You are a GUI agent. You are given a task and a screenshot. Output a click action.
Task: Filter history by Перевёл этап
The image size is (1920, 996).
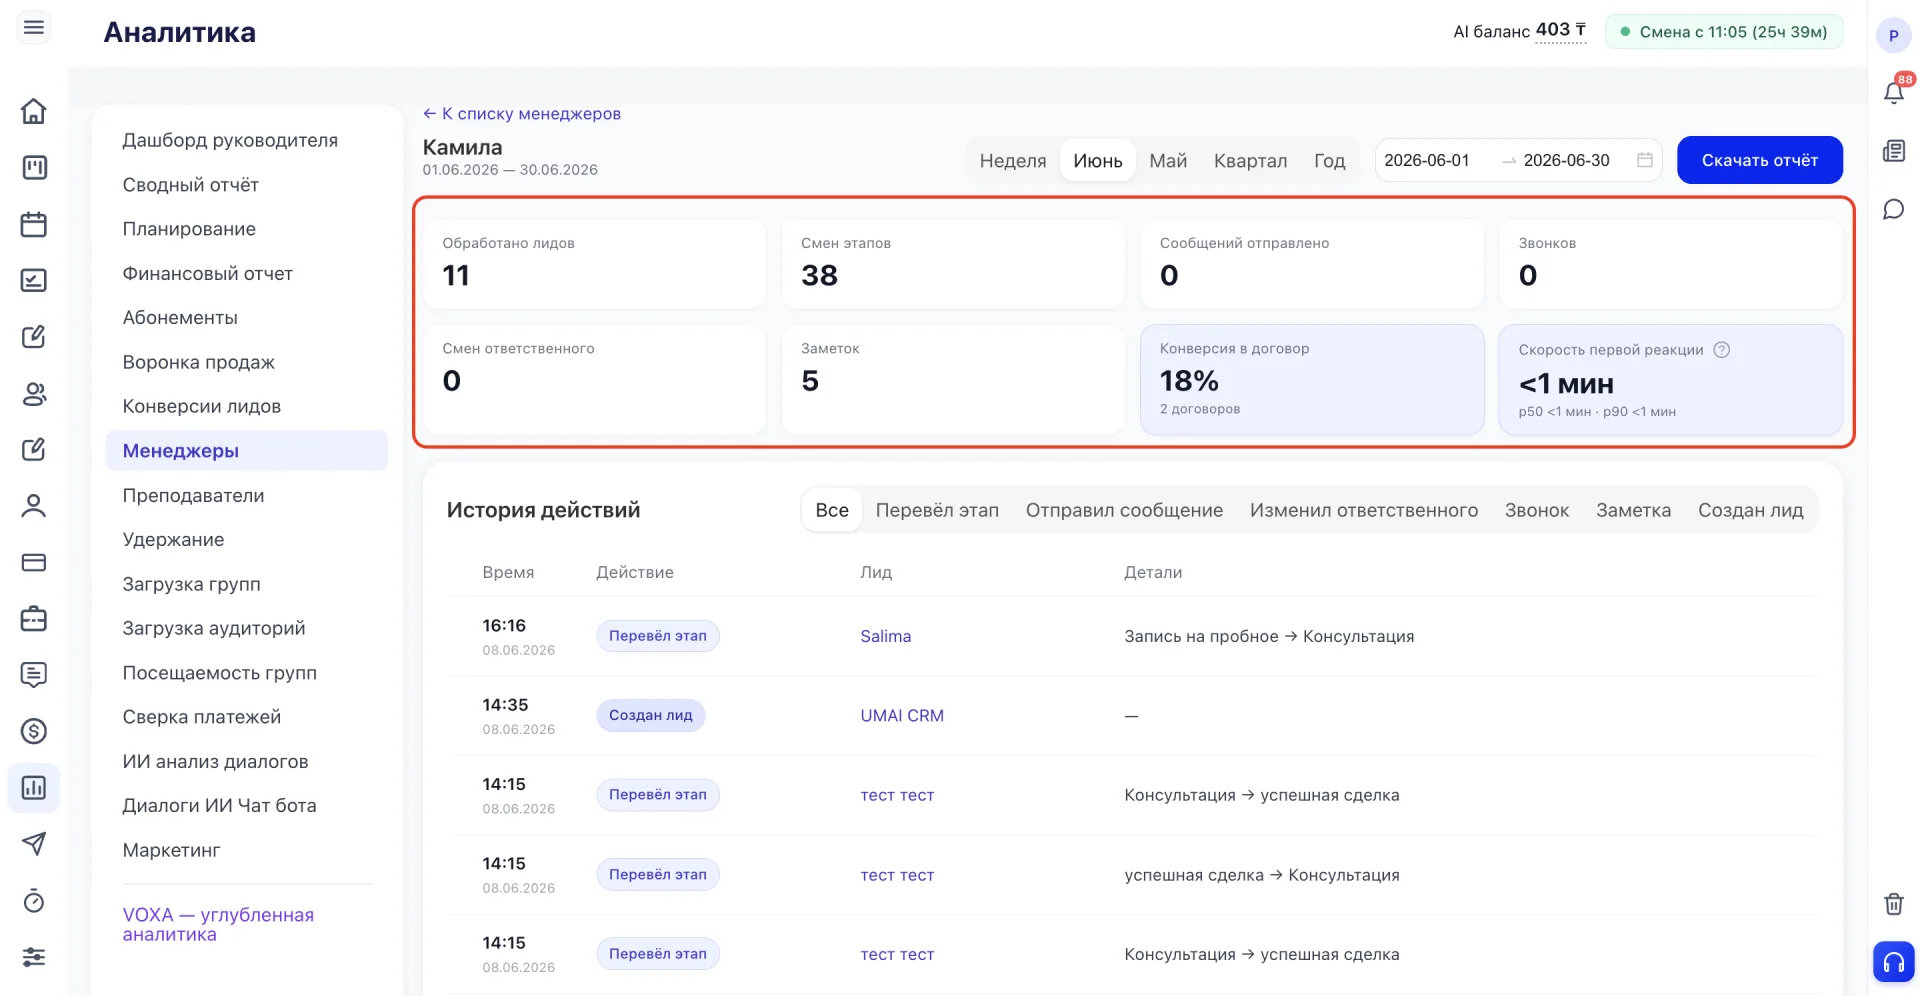tap(937, 510)
